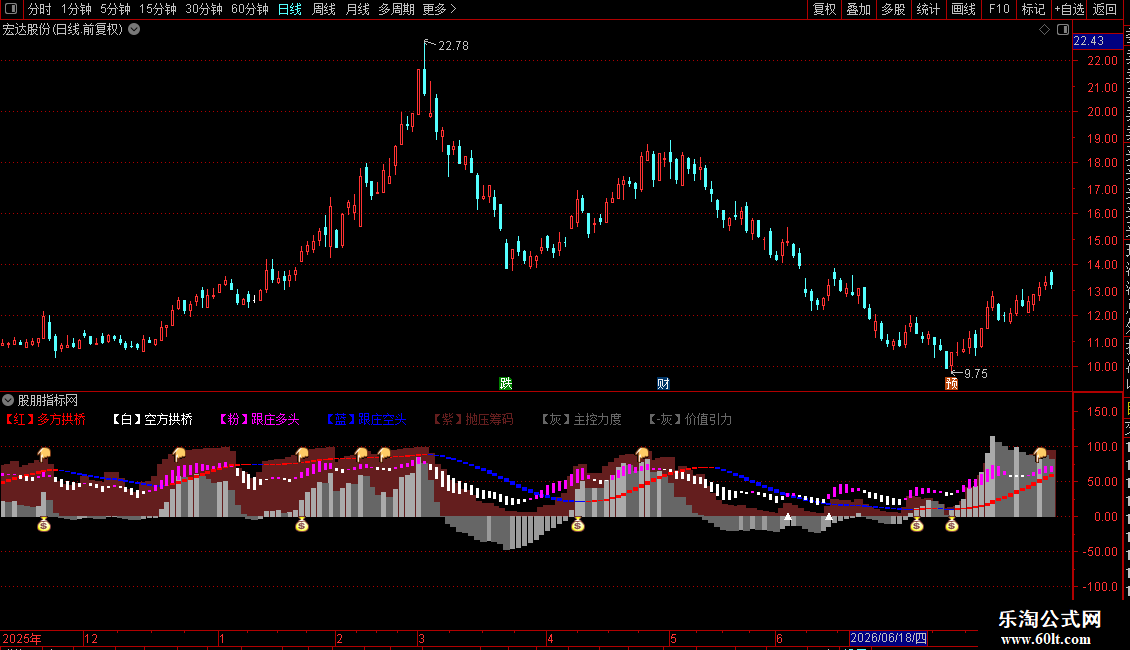Click the -50.00 indicator axis value
Image resolution: width=1130 pixels, height=650 pixels.
pyautogui.click(x=1101, y=552)
